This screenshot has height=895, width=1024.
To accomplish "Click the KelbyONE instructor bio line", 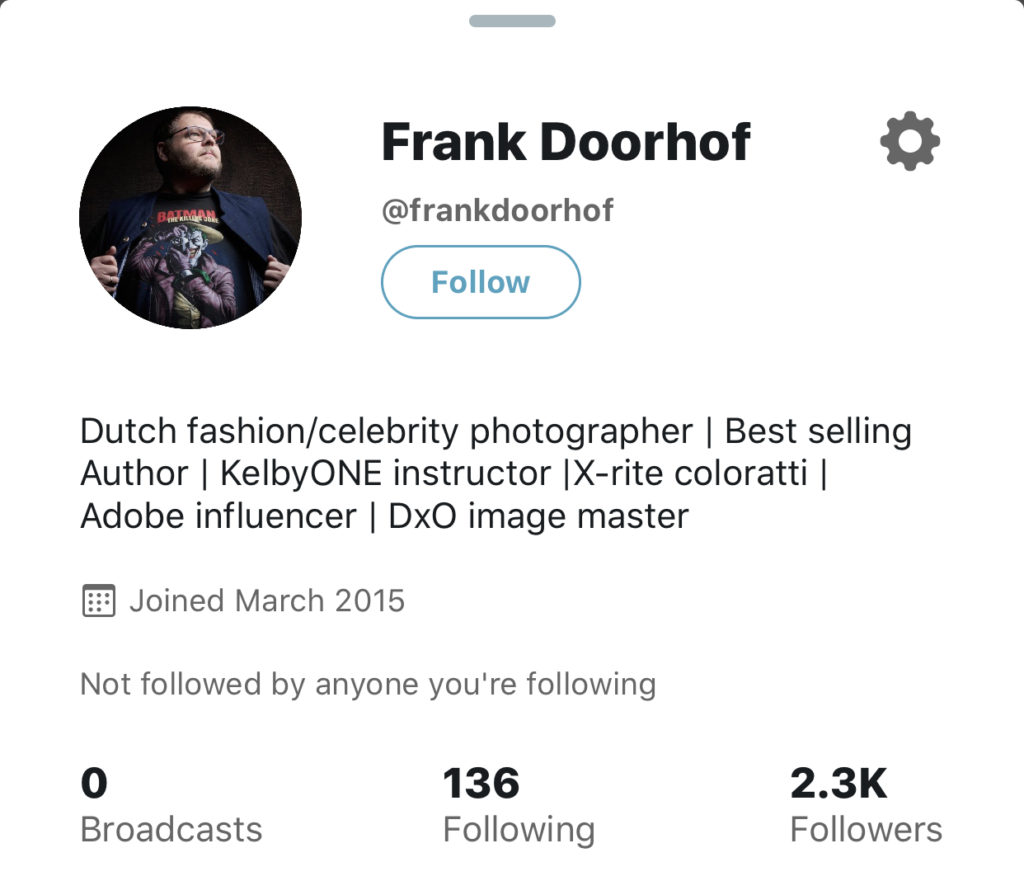I will coord(386,473).
